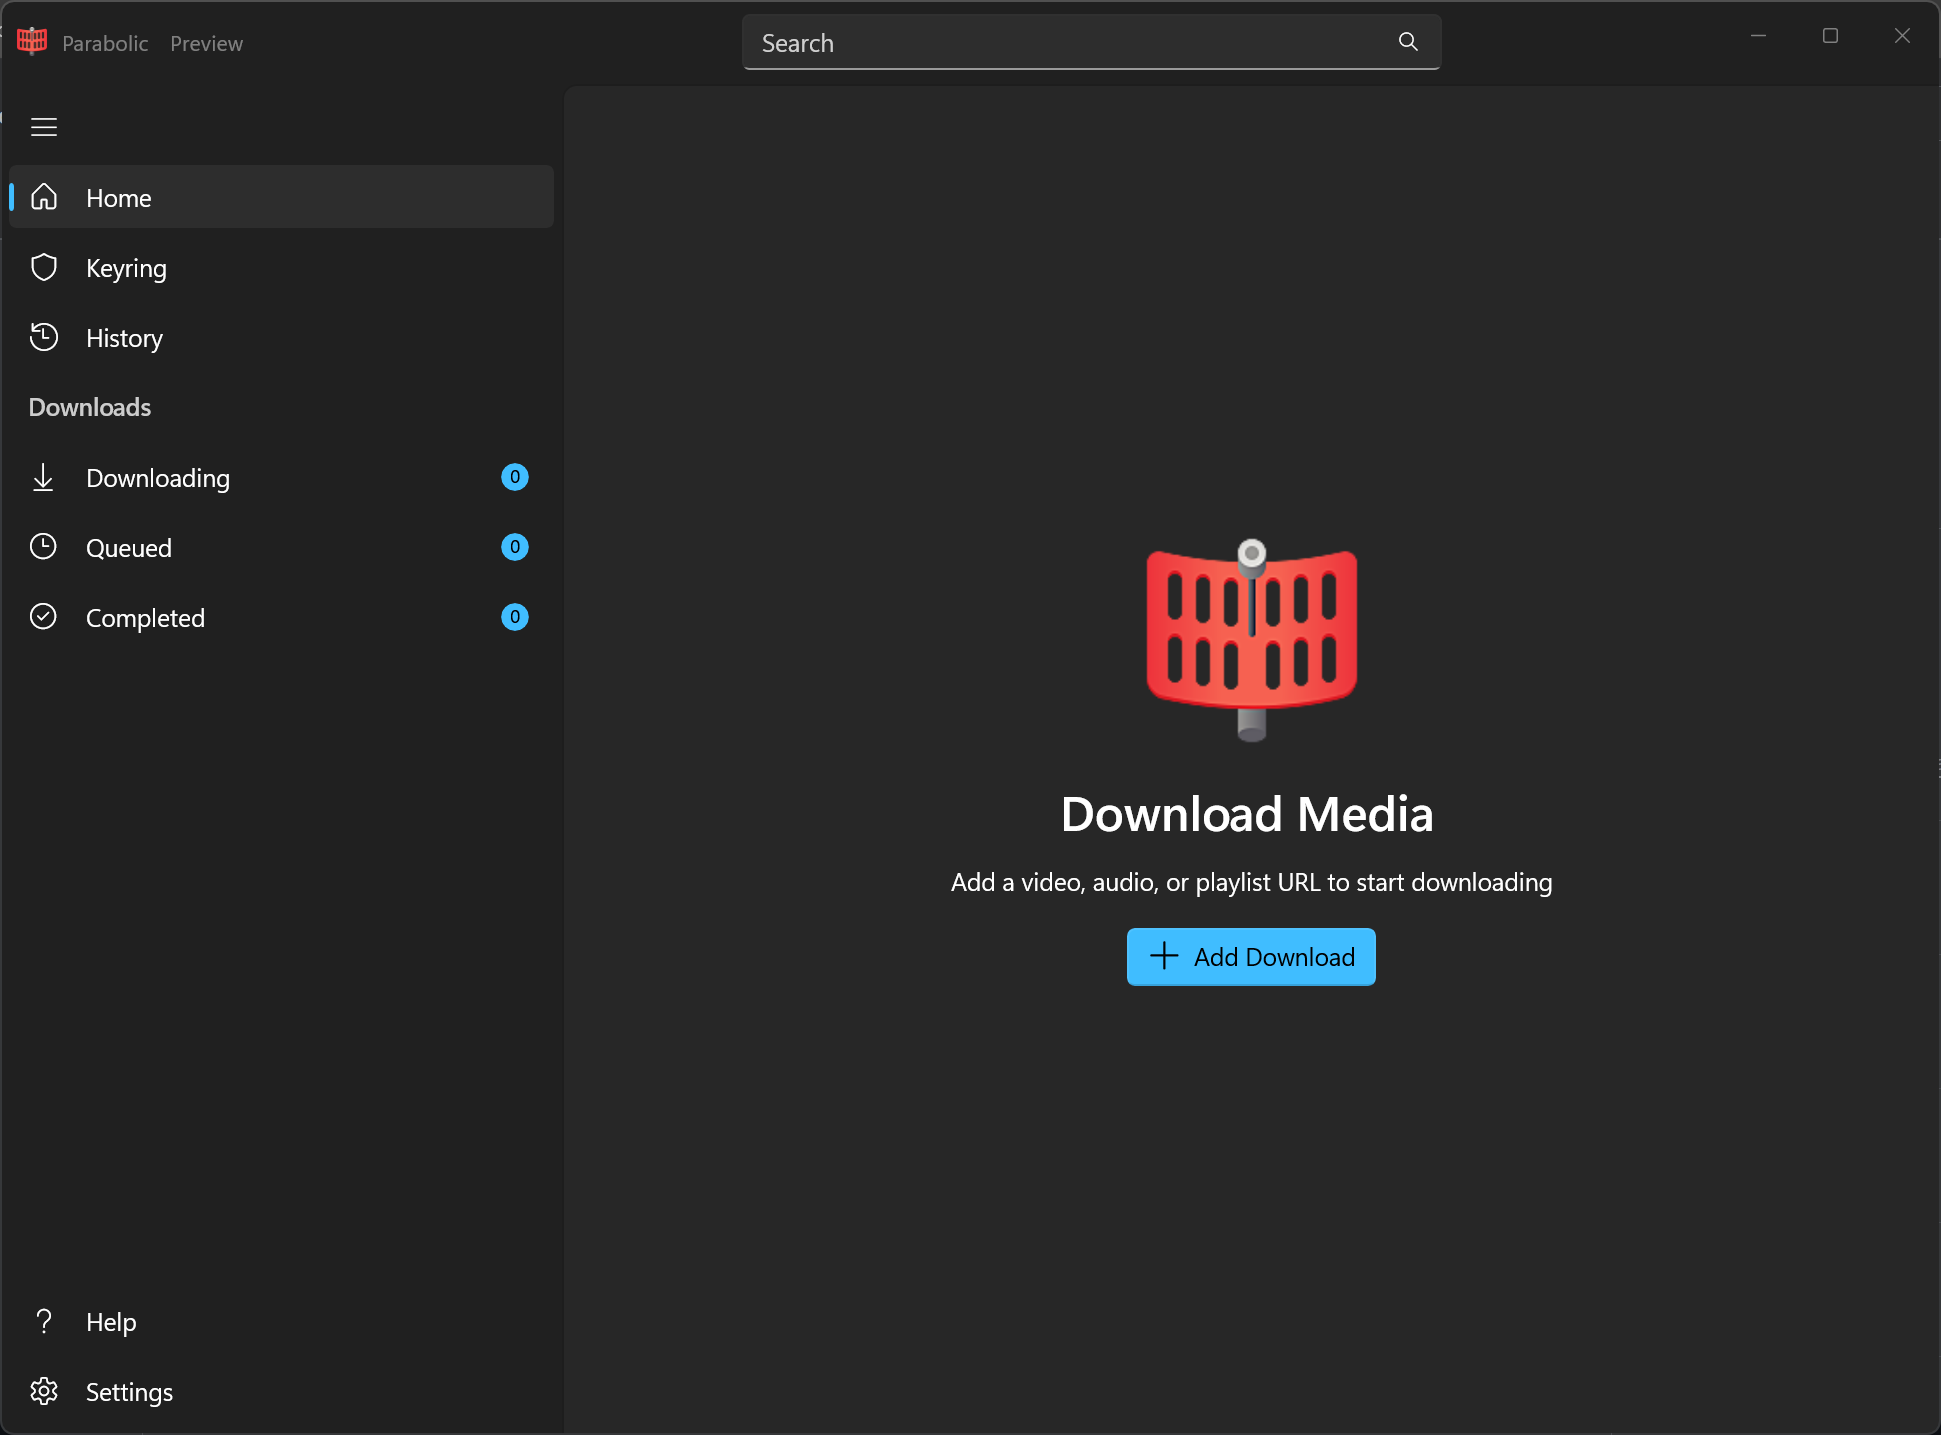
Task: Click the Settings gear icon
Action: point(44,1391)
